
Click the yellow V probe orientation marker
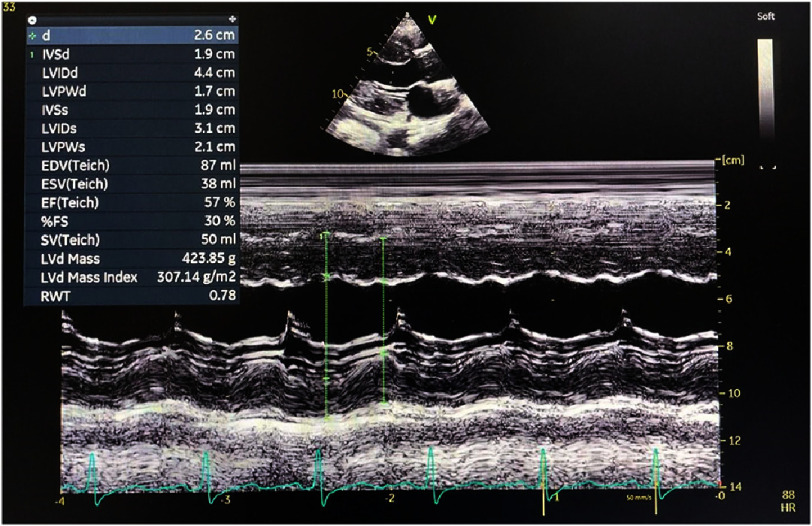[432, 20]
